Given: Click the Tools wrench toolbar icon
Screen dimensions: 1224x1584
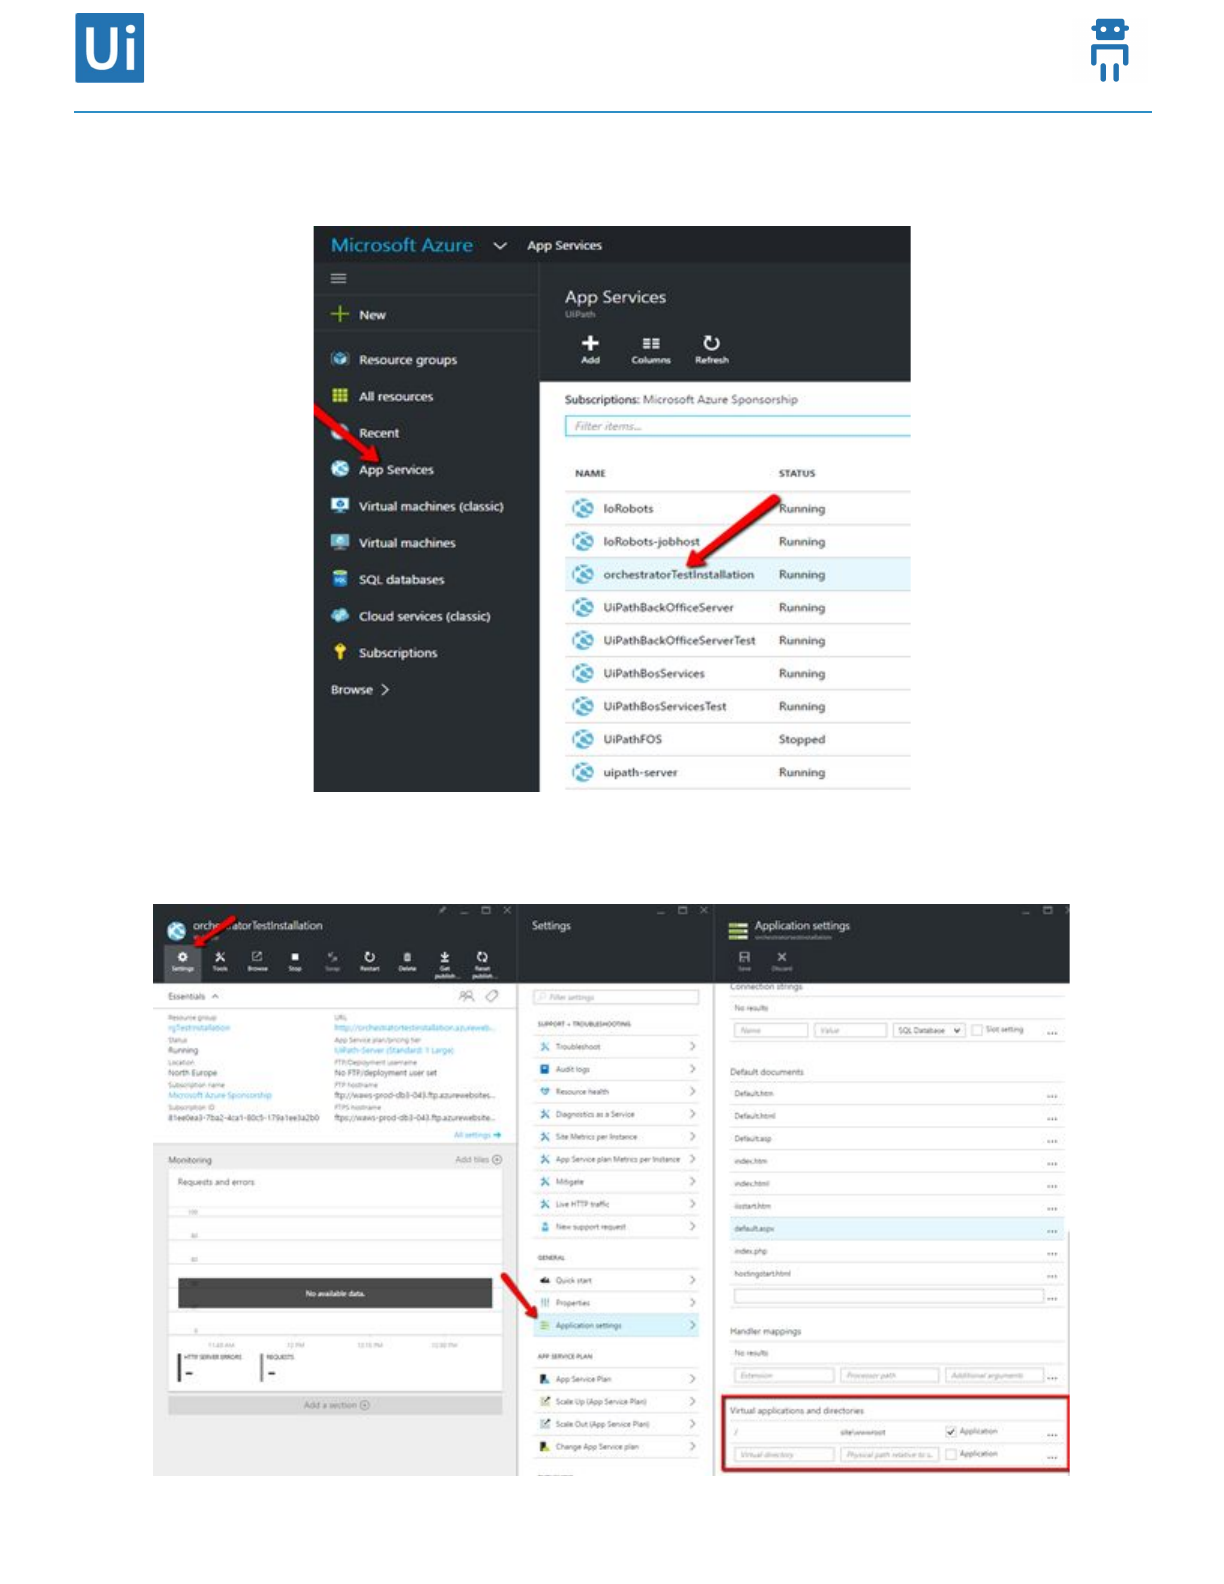Looking at the screenshot, I should (x=220, y=958).
